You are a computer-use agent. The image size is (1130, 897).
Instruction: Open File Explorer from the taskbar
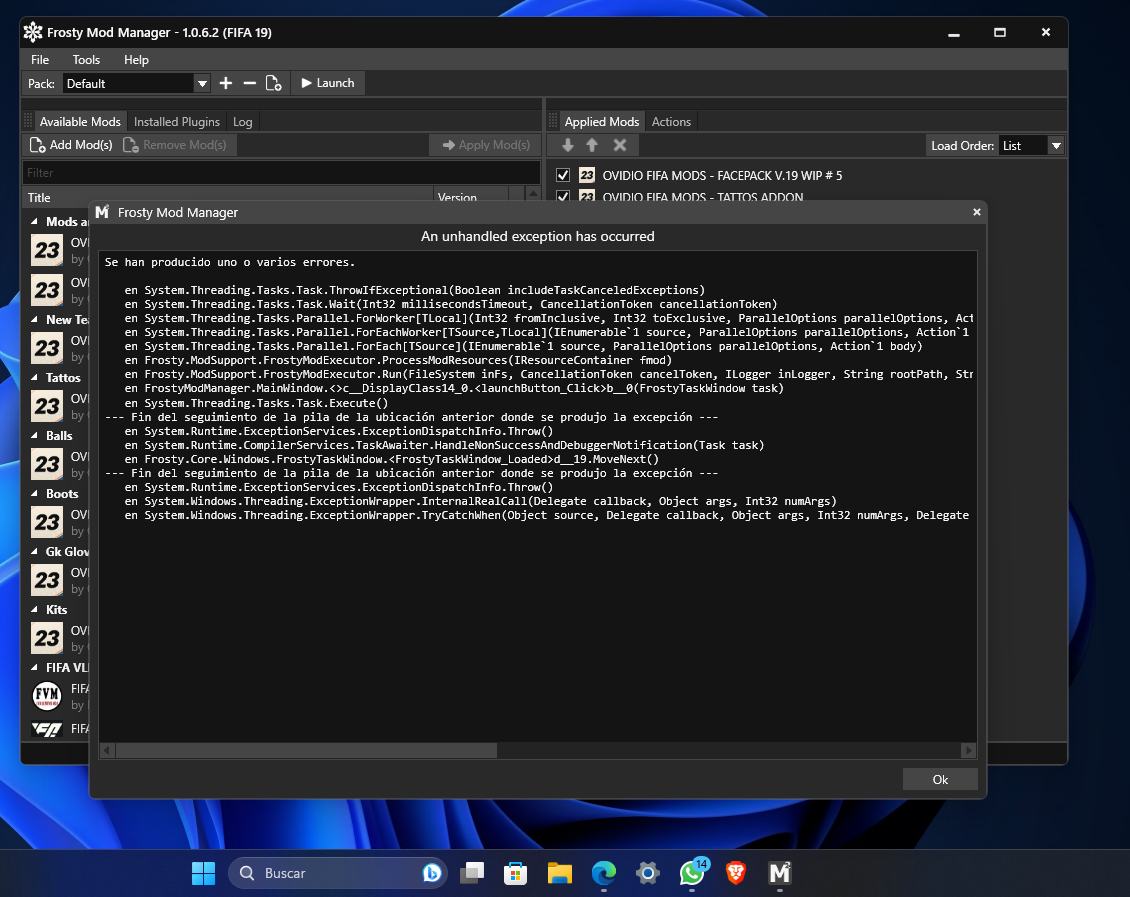(559, 873)
